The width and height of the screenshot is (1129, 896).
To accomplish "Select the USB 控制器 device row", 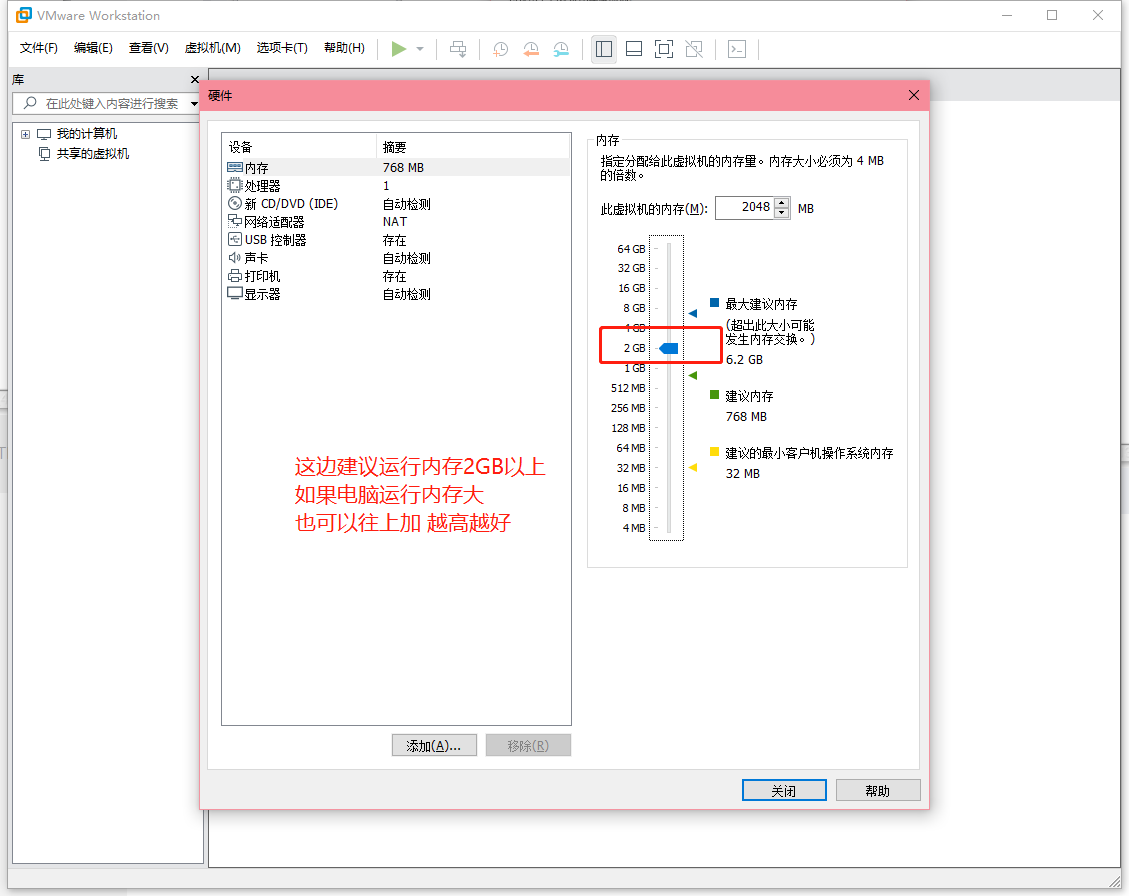I will pyautogui.click(x=397, y=240).
